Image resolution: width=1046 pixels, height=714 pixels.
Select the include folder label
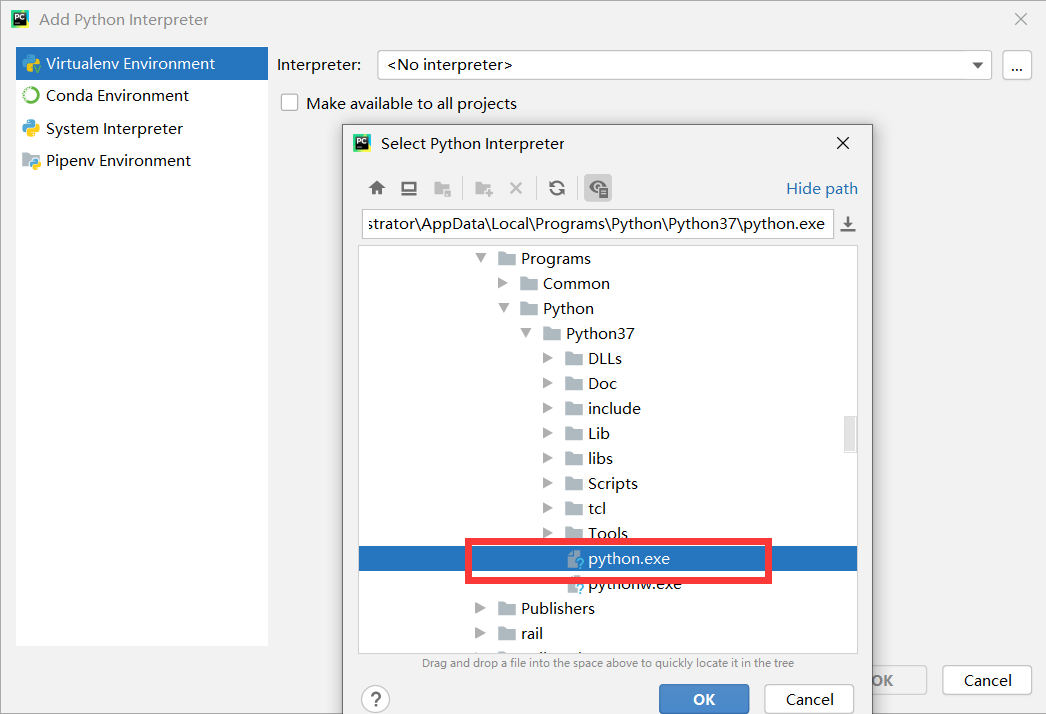tap(614, 408)
